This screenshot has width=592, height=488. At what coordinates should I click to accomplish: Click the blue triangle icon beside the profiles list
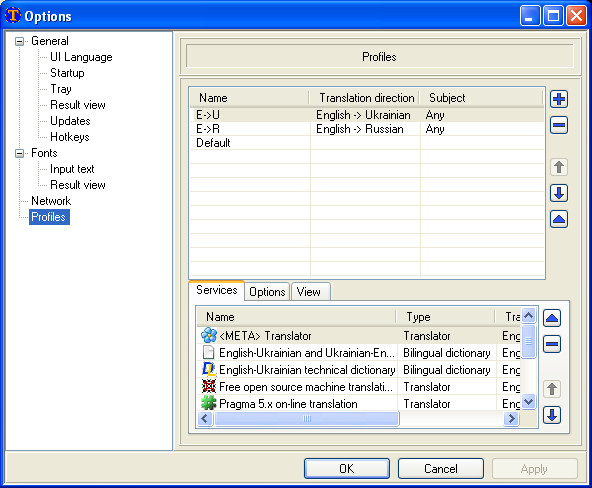click(x=559, y=219)
